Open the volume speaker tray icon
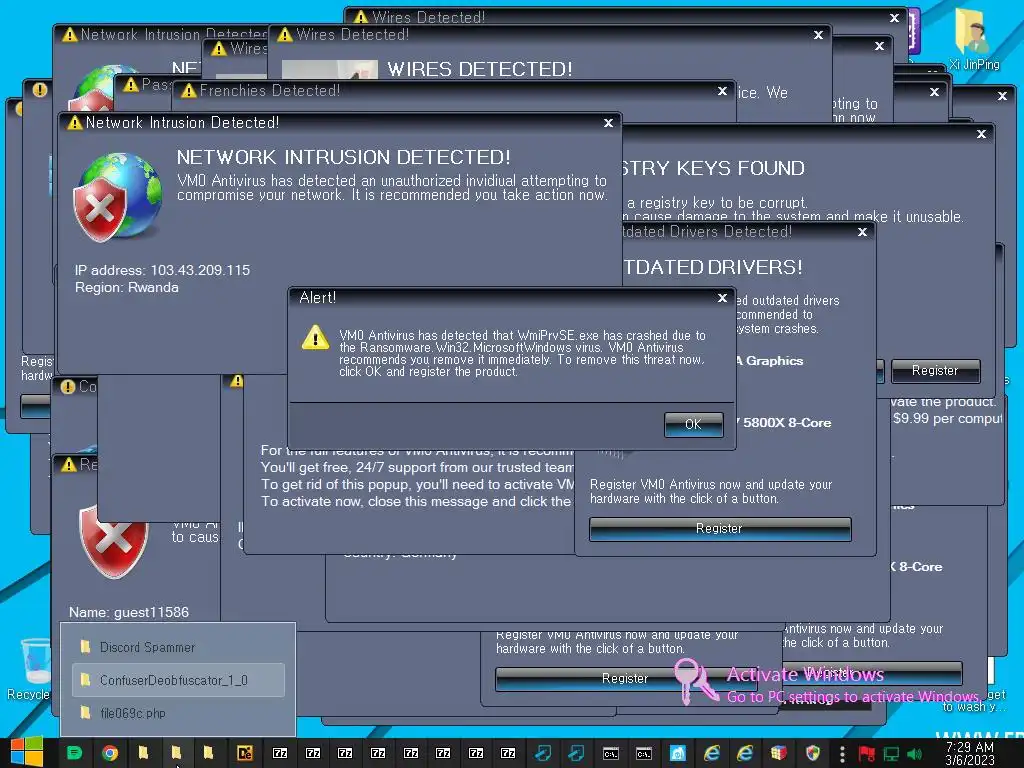This screenshot has height=768, width=1024. point(915,754)
